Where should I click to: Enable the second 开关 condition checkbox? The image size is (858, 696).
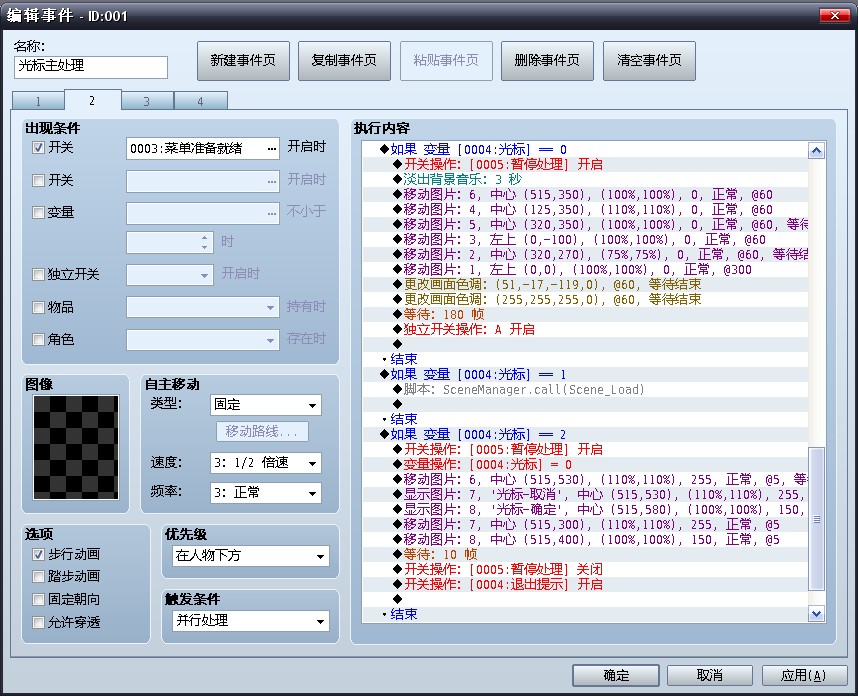pyautogui.click(x=38, y=181)
